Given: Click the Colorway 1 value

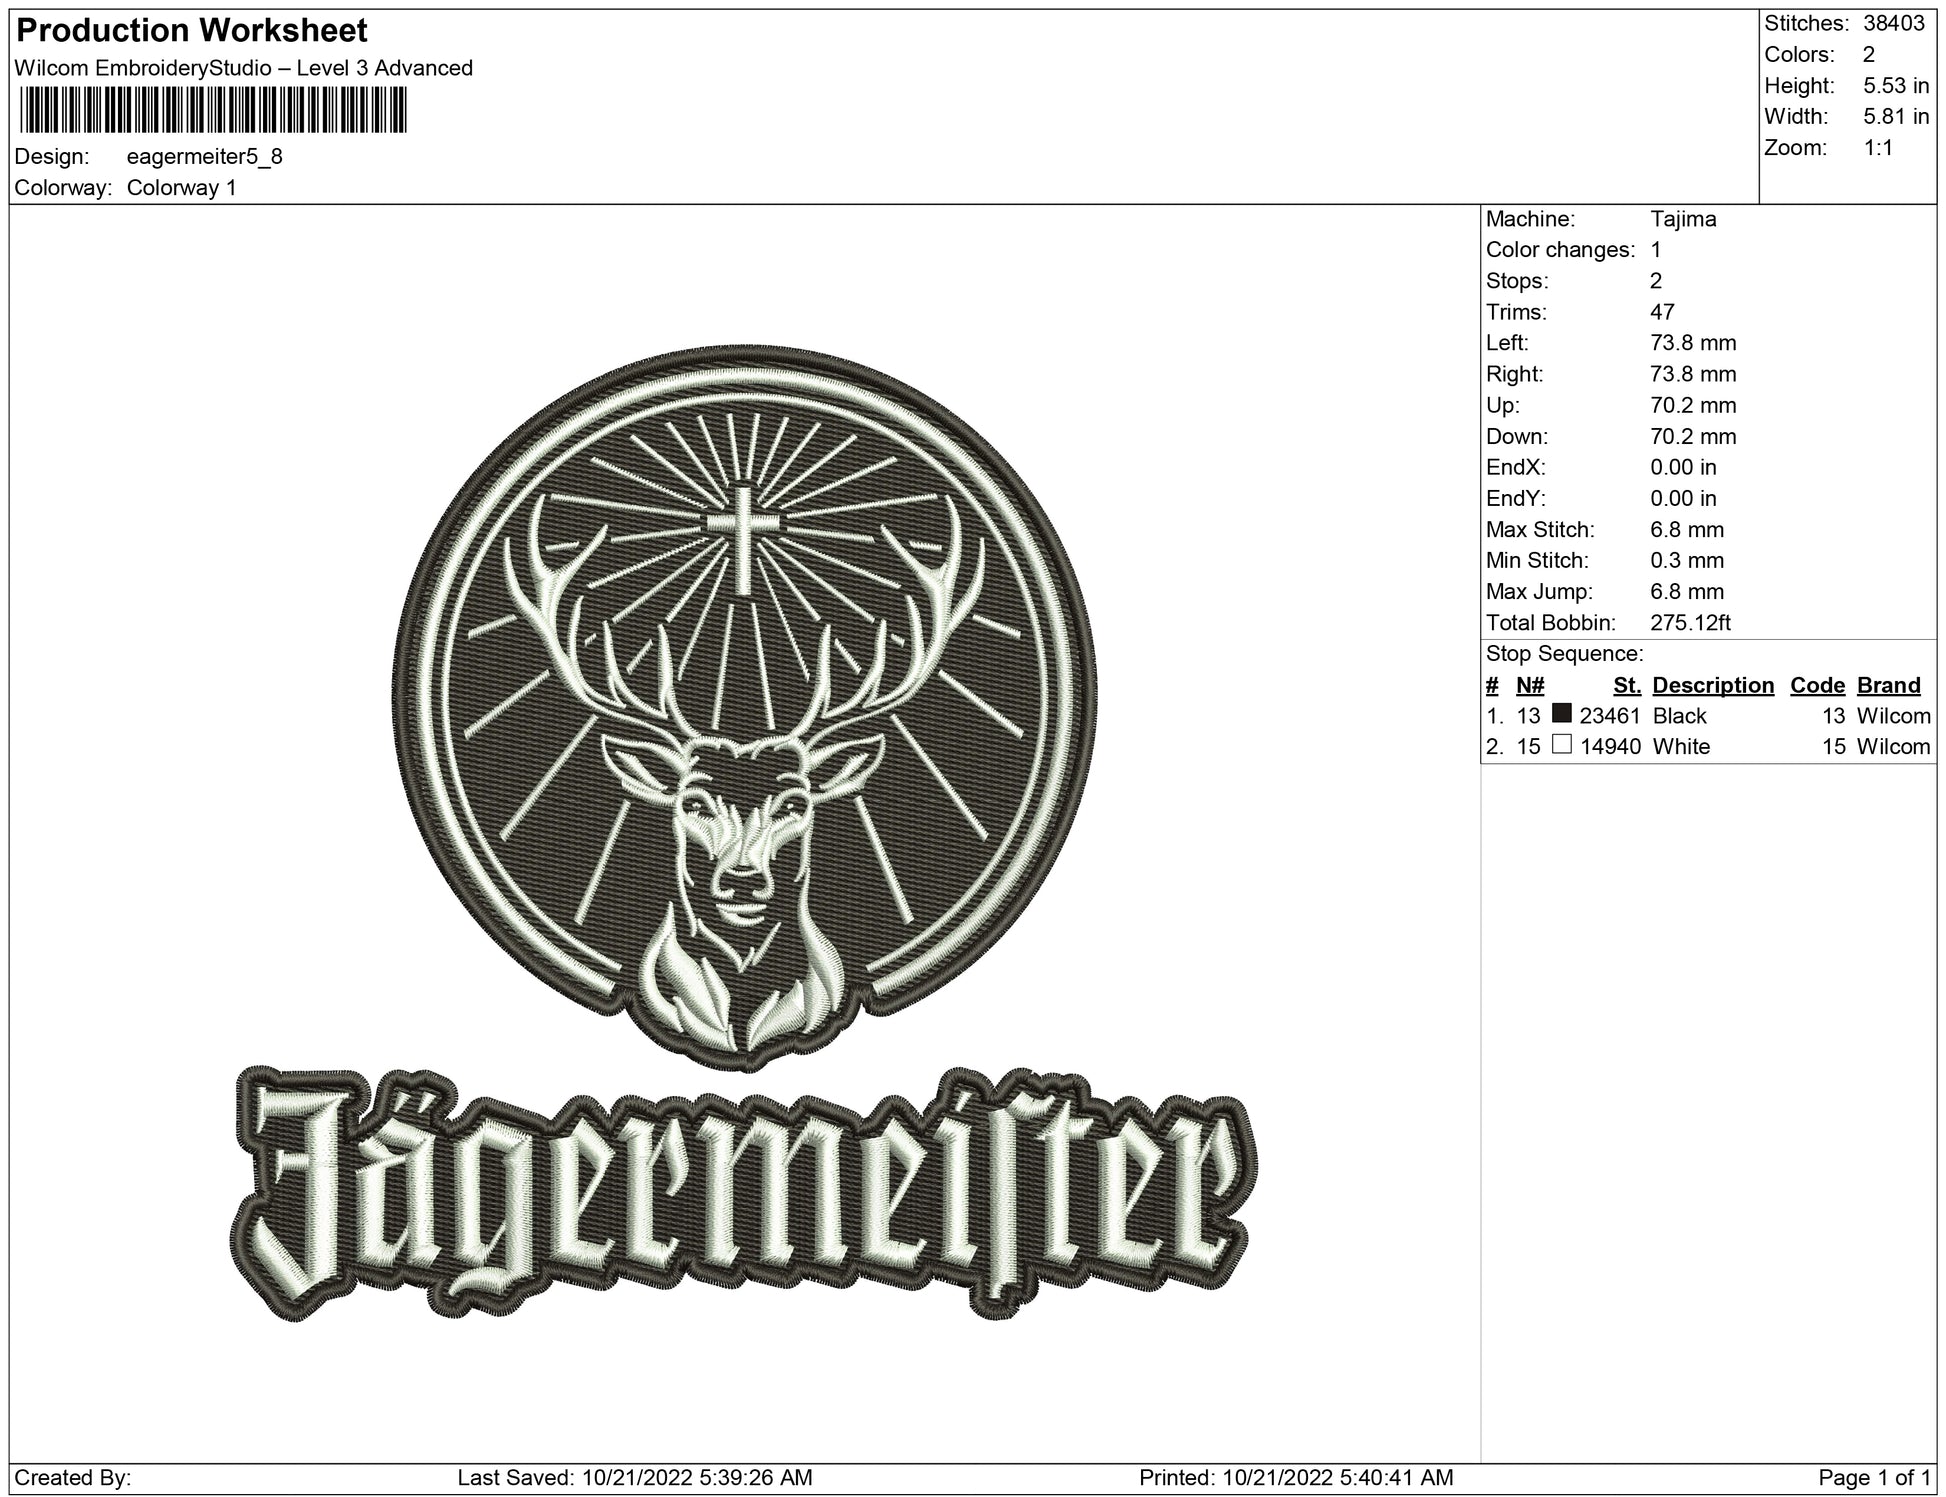Looking at the screenshot, I should (181, 188).
